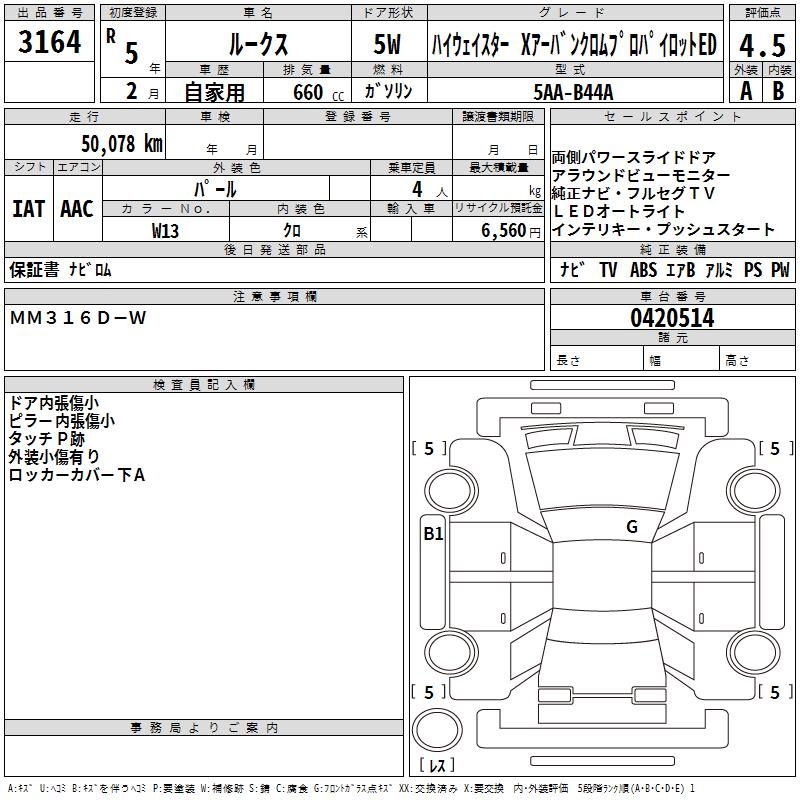Click the model code 5AA-B44A
This screenshot has height=800, width=800.
pyautogui.click(x=574, y=91)
